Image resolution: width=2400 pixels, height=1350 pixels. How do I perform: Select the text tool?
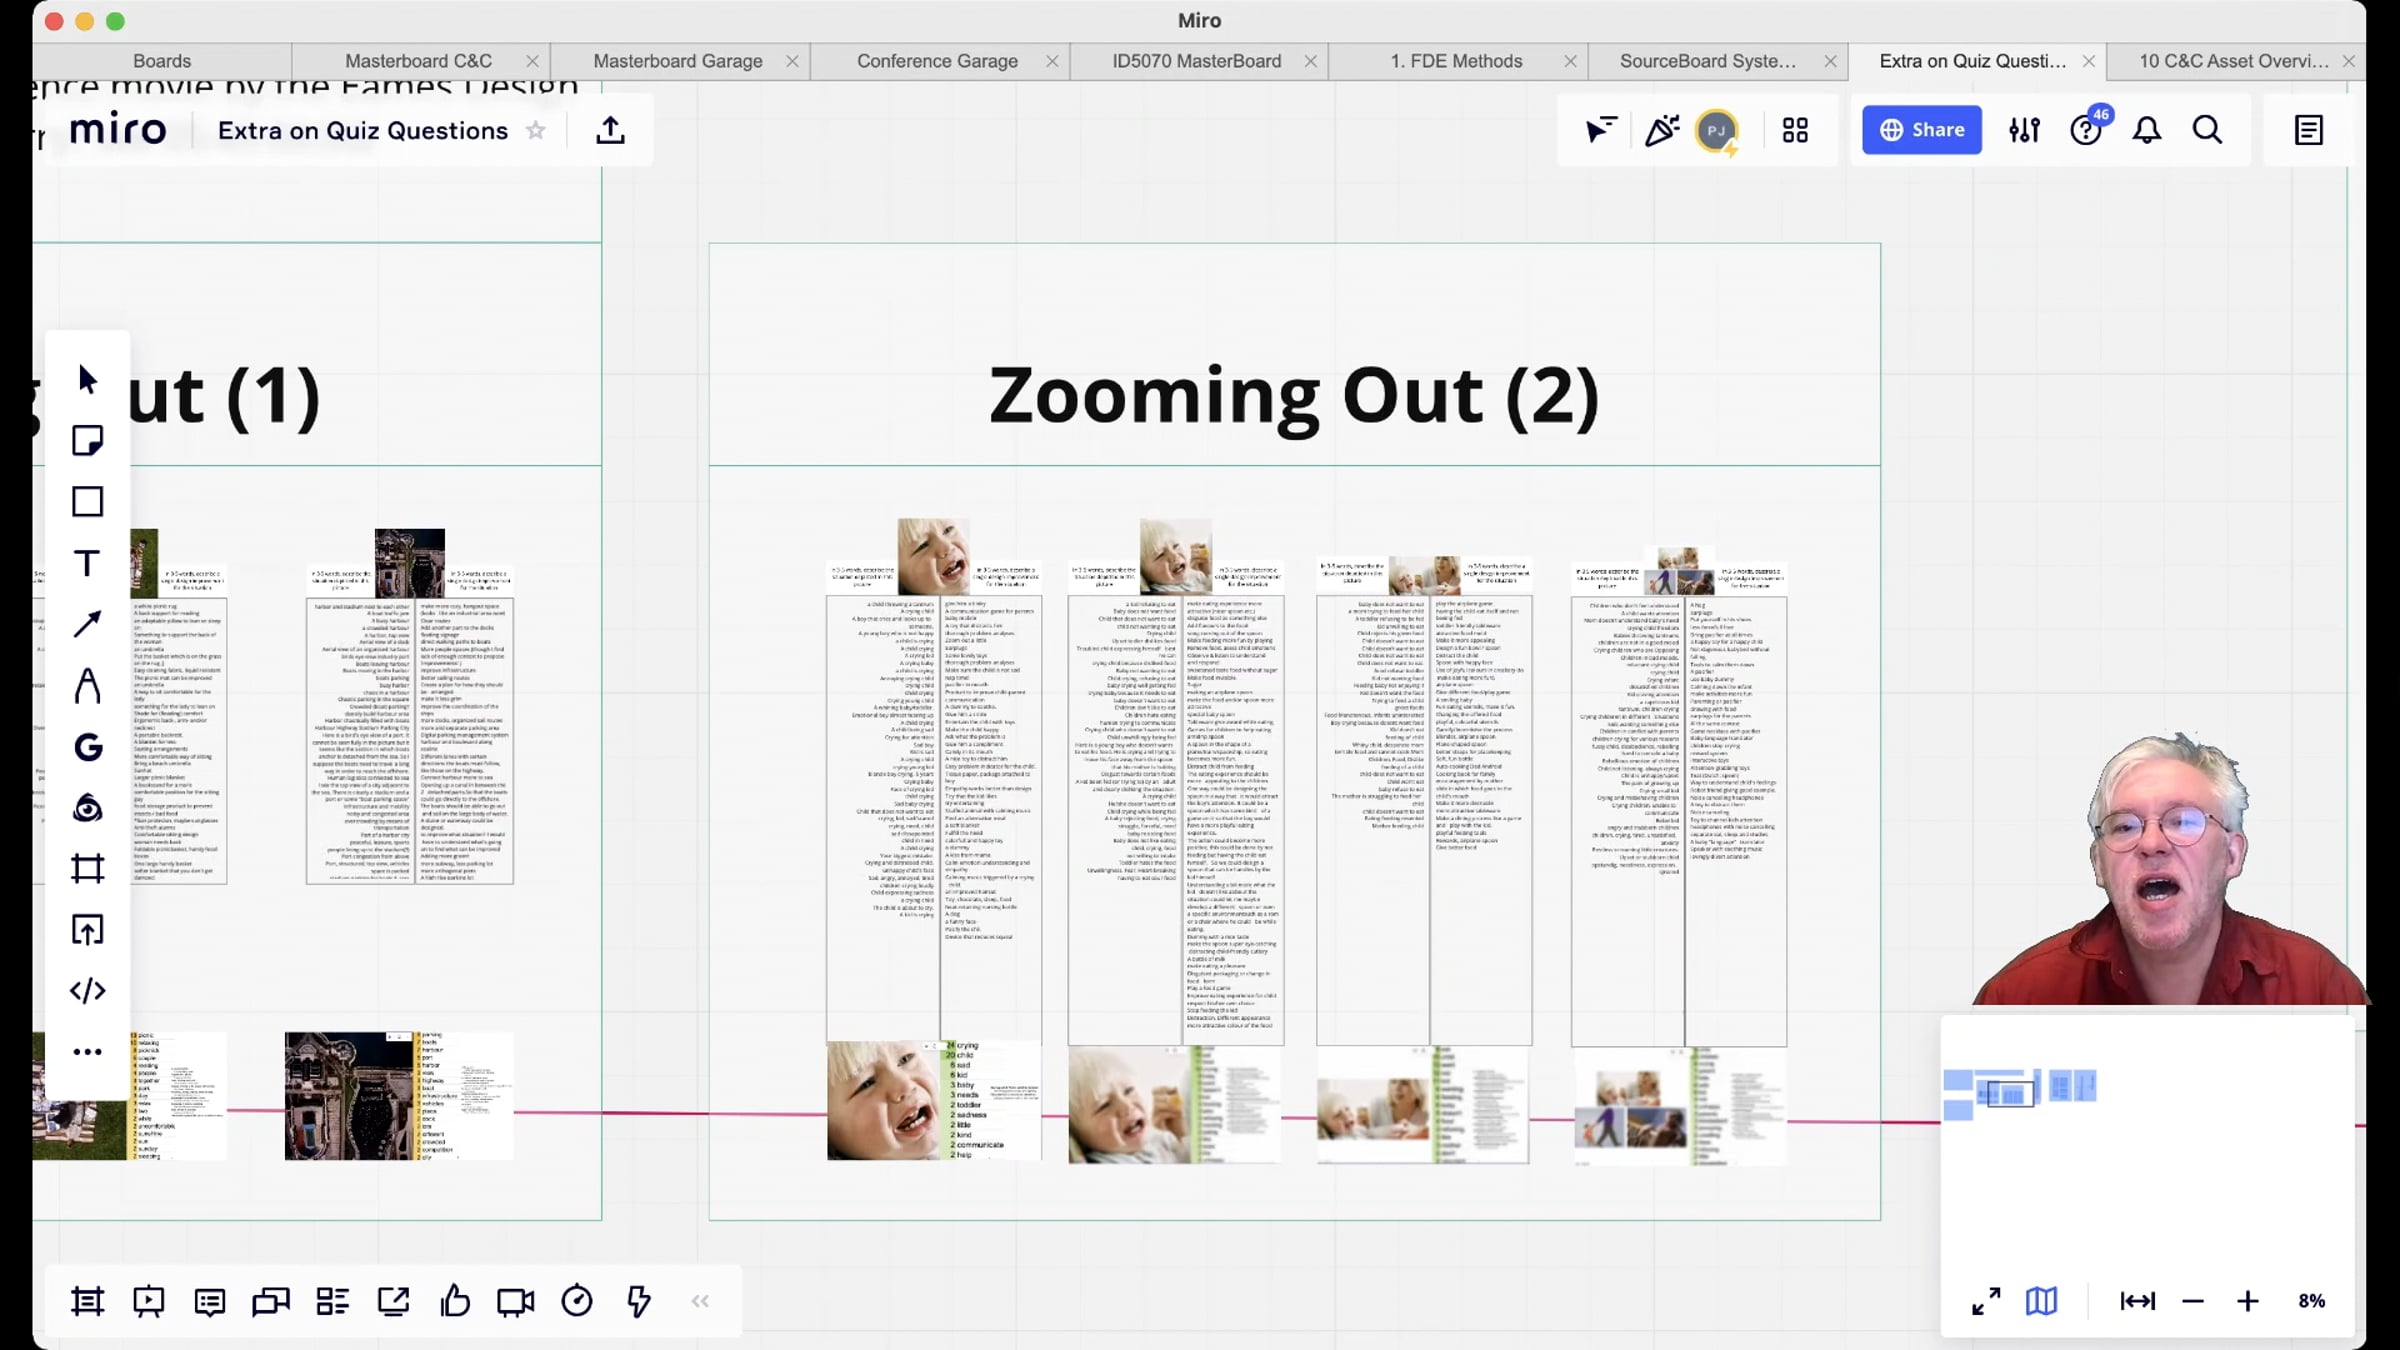coord(87,563)
